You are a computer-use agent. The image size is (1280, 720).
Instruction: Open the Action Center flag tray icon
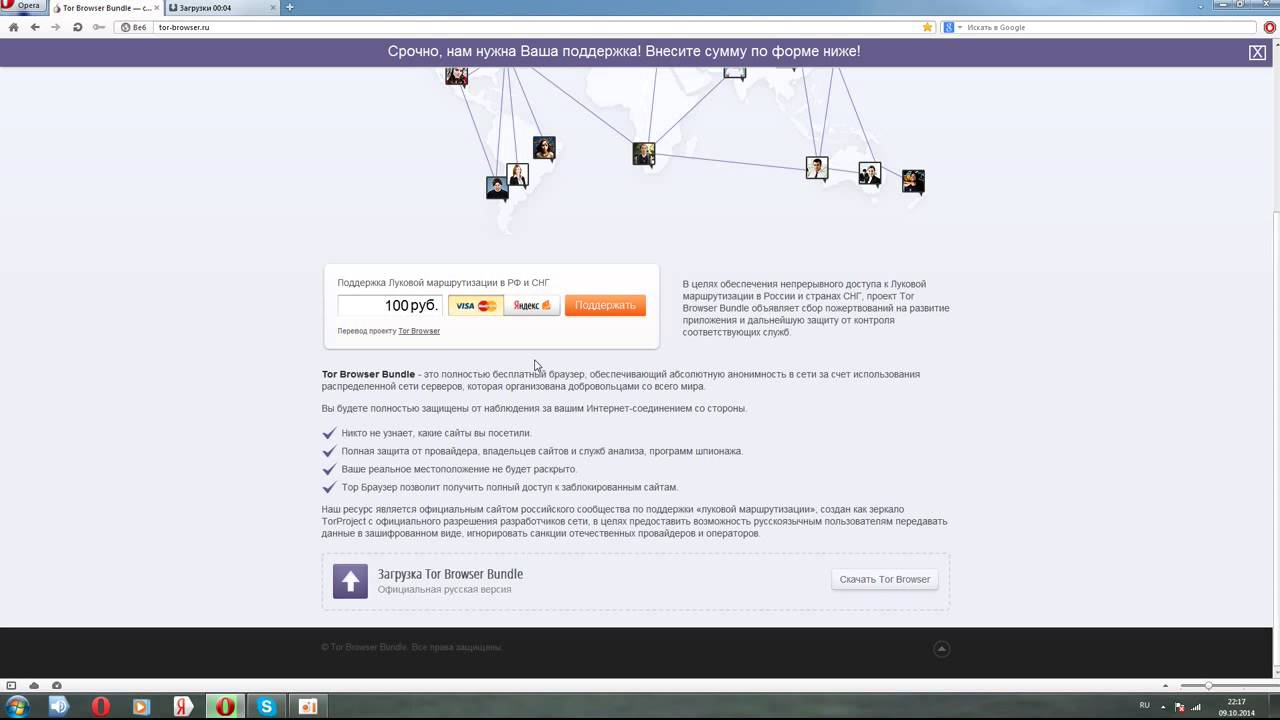1181,706
